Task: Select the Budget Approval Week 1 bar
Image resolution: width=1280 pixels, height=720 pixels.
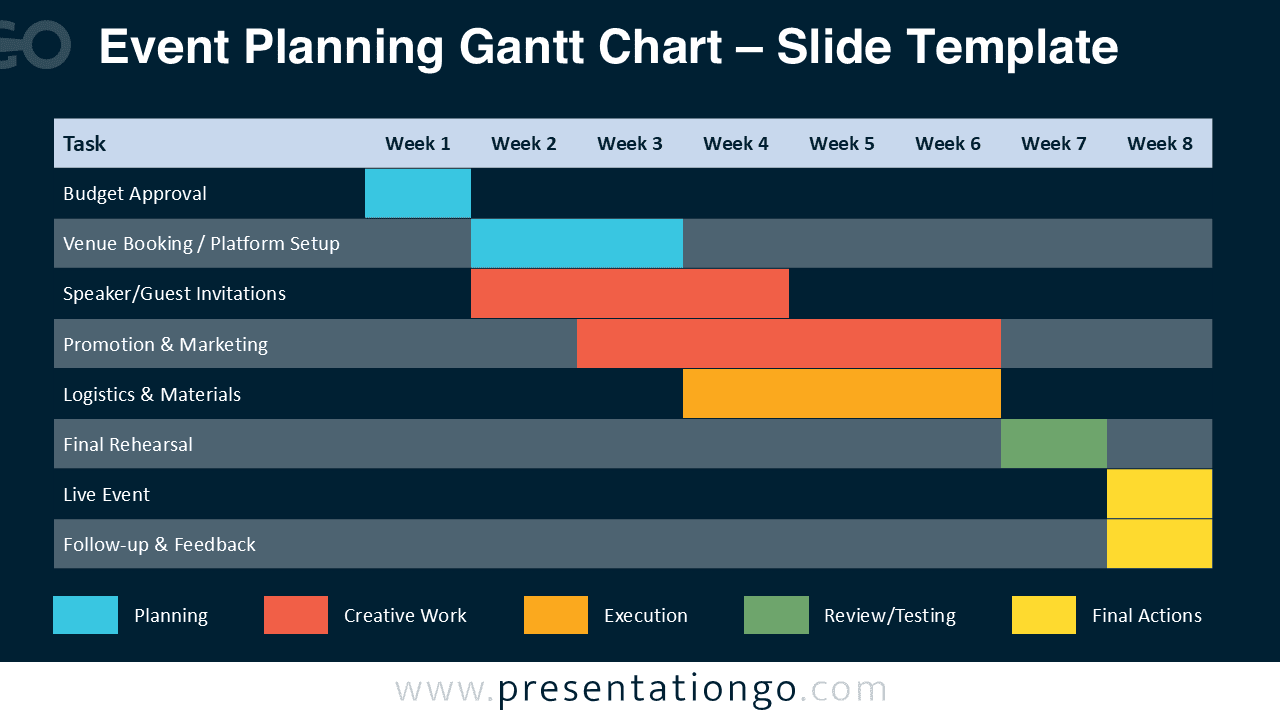Action: 418,193
